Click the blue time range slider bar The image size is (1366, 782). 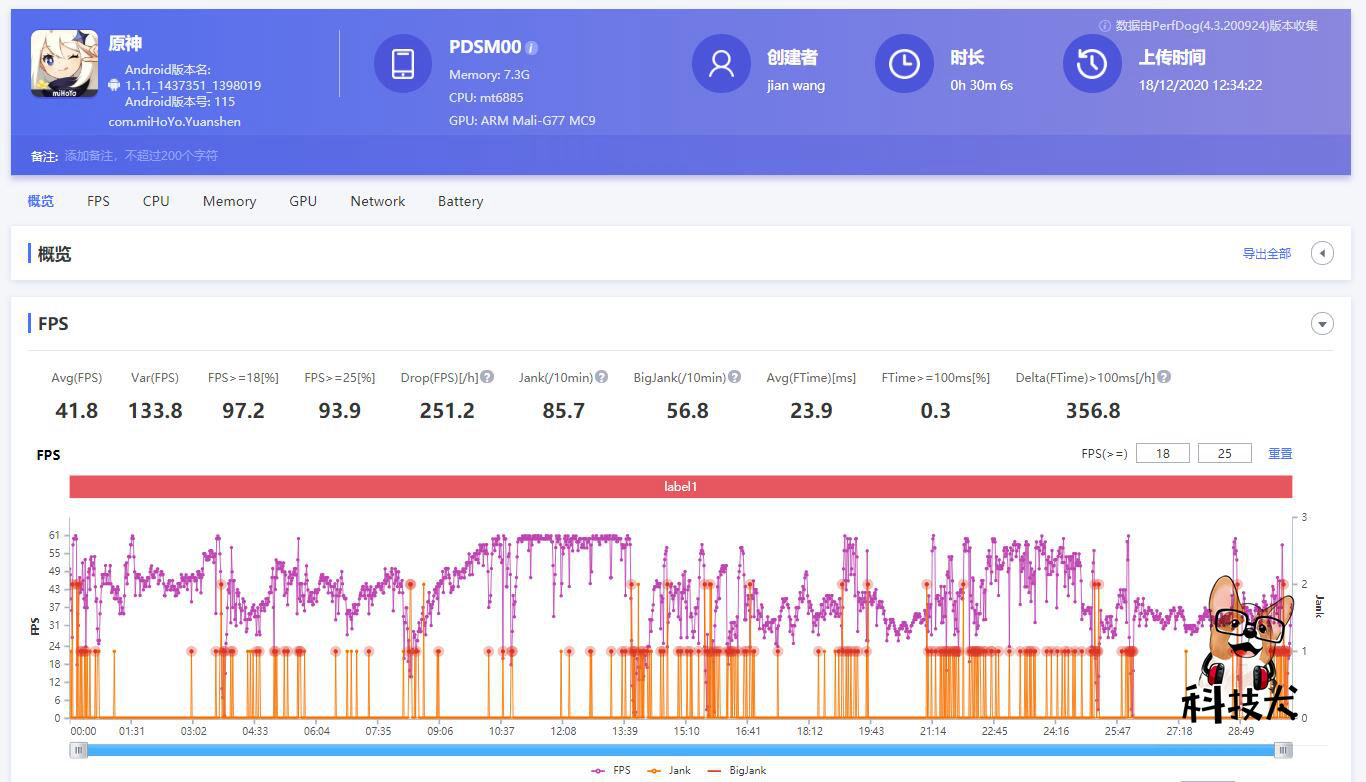680,750
